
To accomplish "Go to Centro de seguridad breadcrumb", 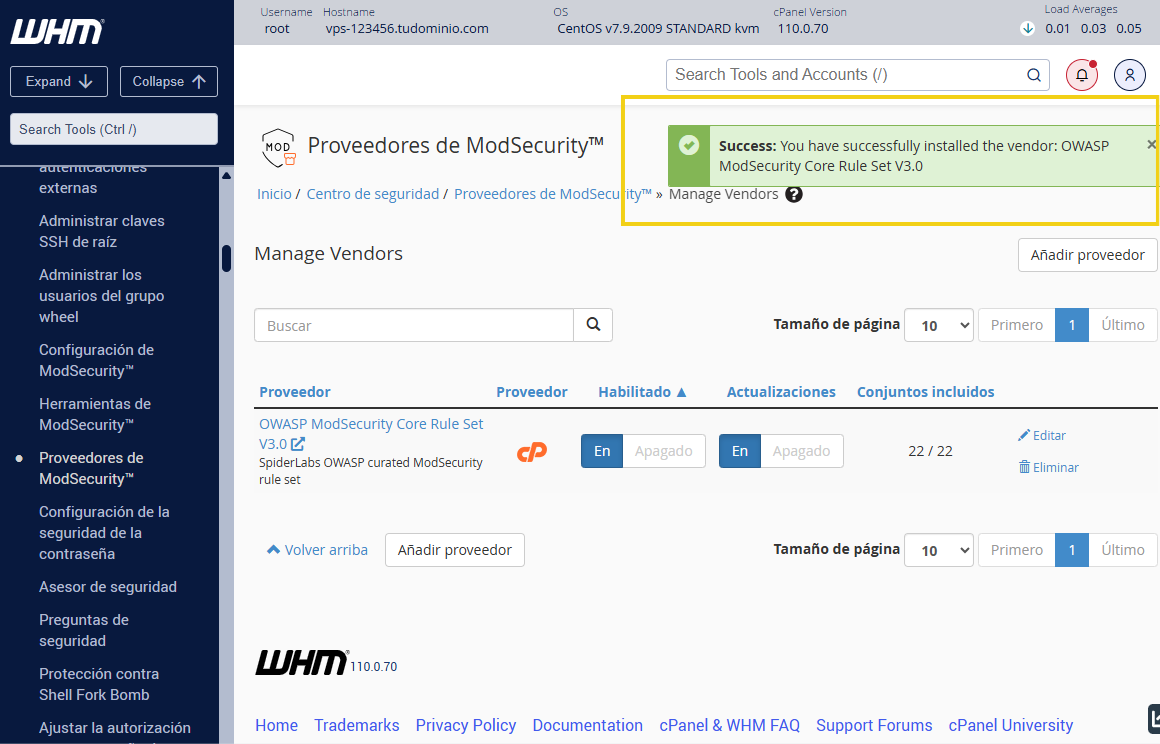I will pyautogui.click(x=373, y=194).
